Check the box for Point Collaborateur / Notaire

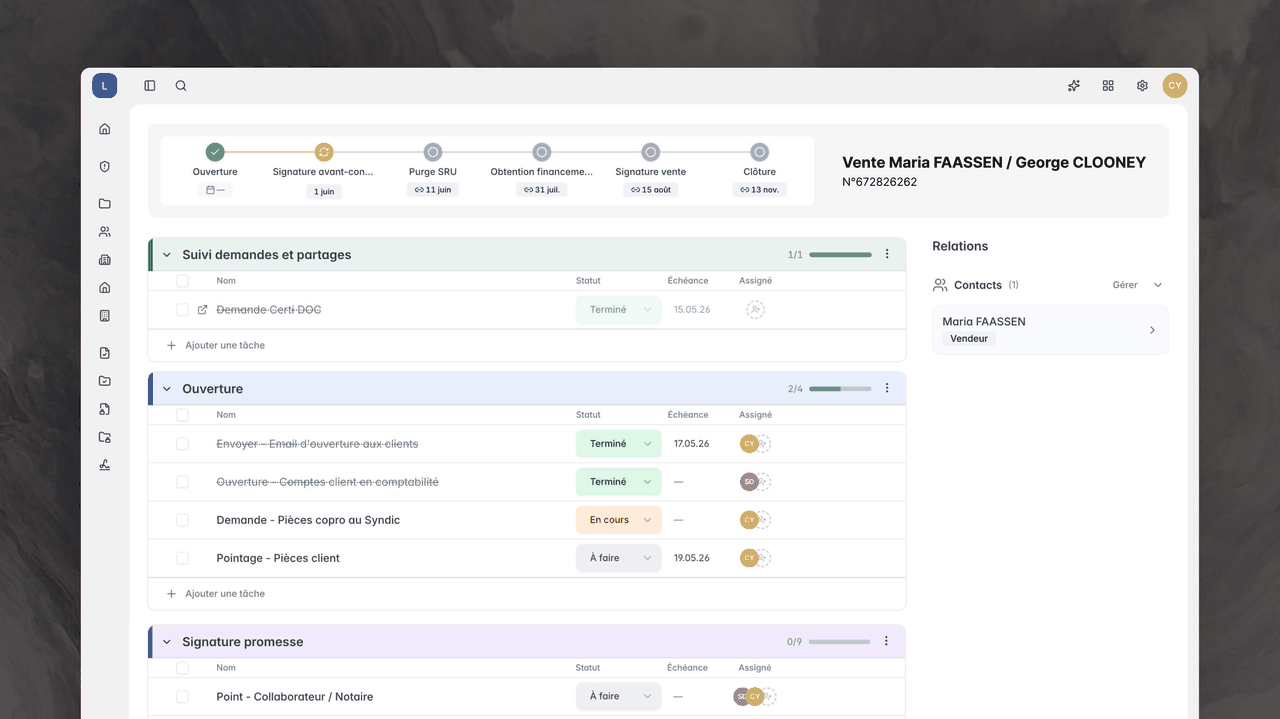pos(182,696)
